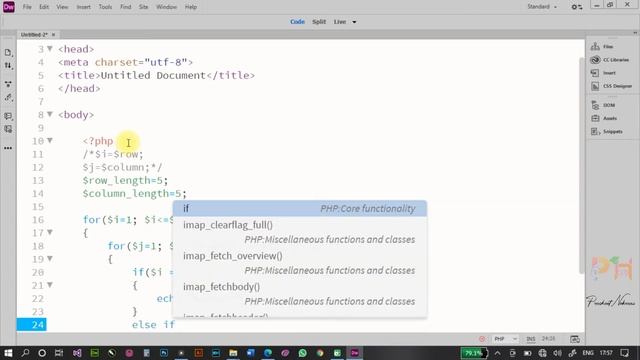Click the preview icon in status bar
The height and width of the screenshot is (360, 640).
(575, 339)
